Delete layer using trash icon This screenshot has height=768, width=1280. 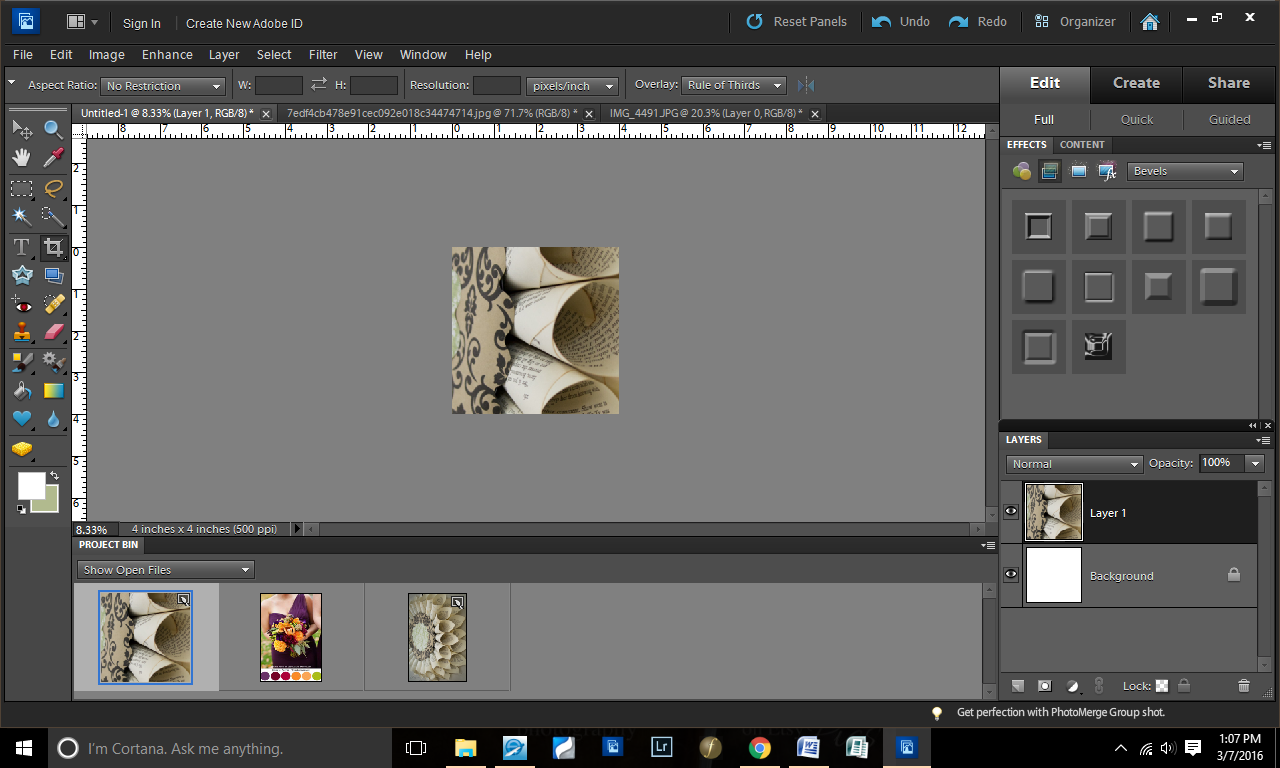pos(1243,686)
